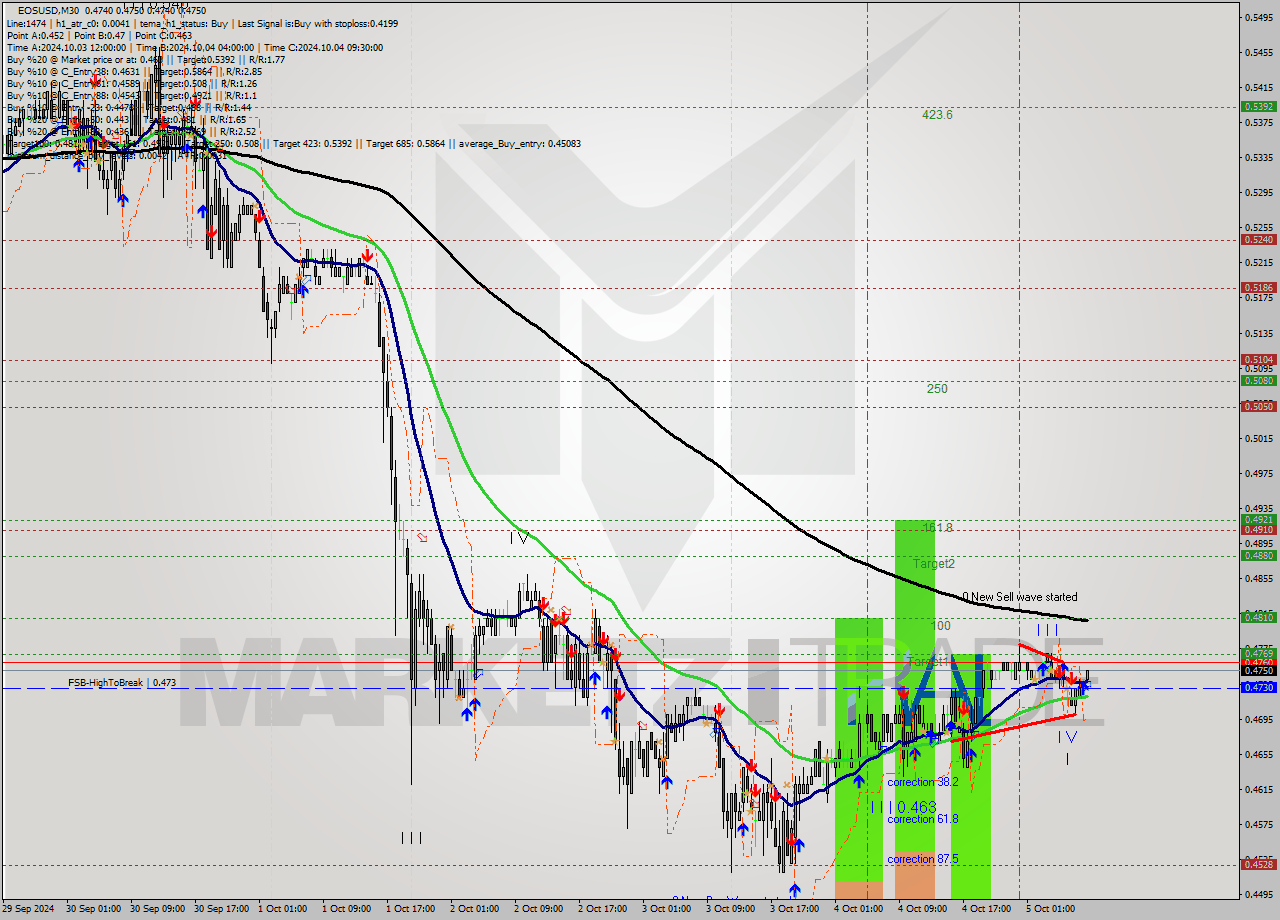The height and width of the screenshot is (920, 1280).
Task: Click the '1 Oct 17:00' time axis label
Action: [x=410, y=909]
